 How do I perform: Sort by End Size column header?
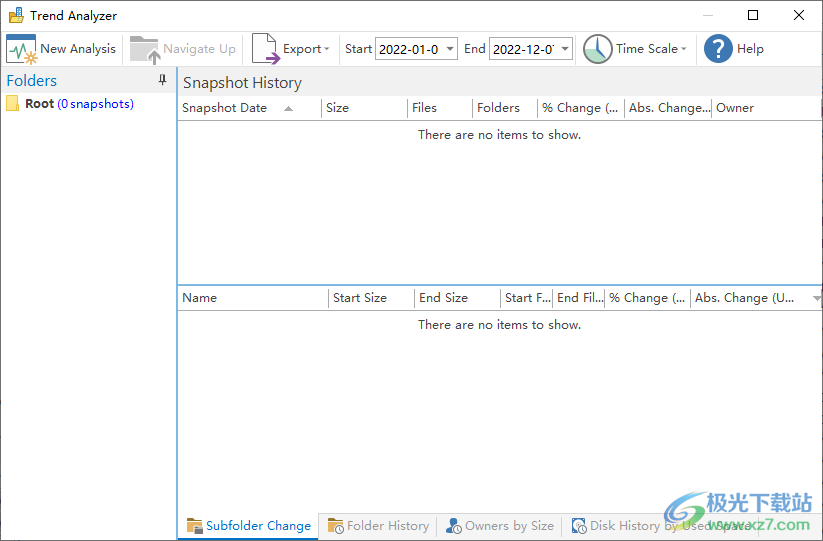[x=458, y=298]
